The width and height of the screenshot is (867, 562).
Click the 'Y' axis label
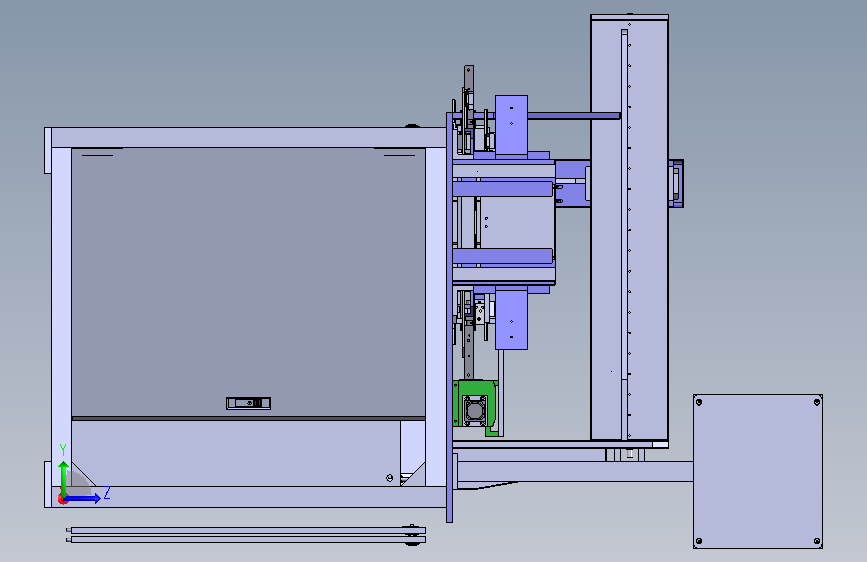click(62, 450)
